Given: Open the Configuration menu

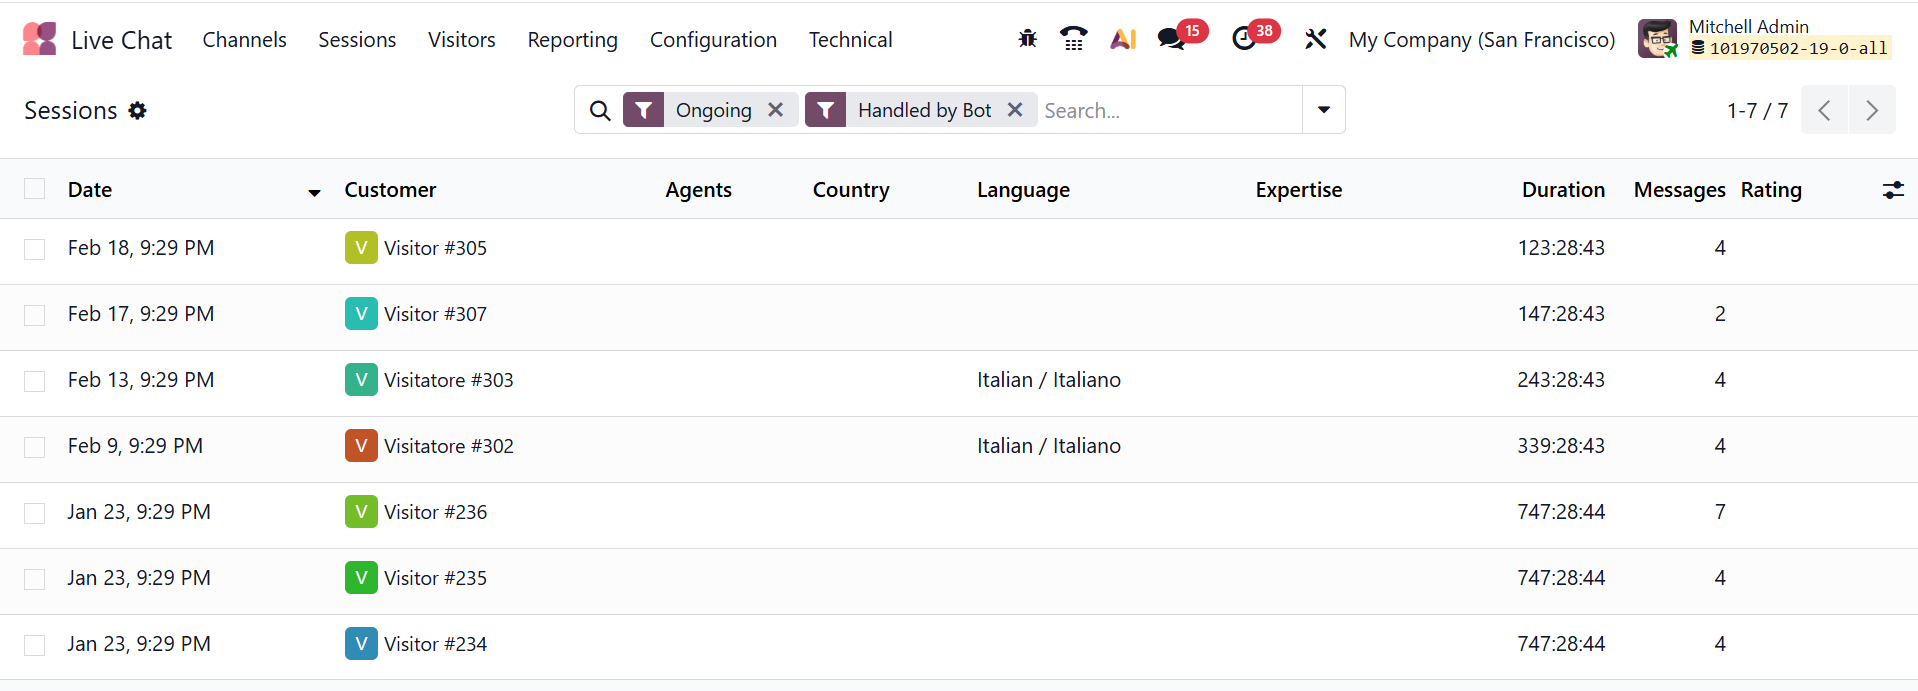Looking at the screenshot, I should [x=713, y=40].
